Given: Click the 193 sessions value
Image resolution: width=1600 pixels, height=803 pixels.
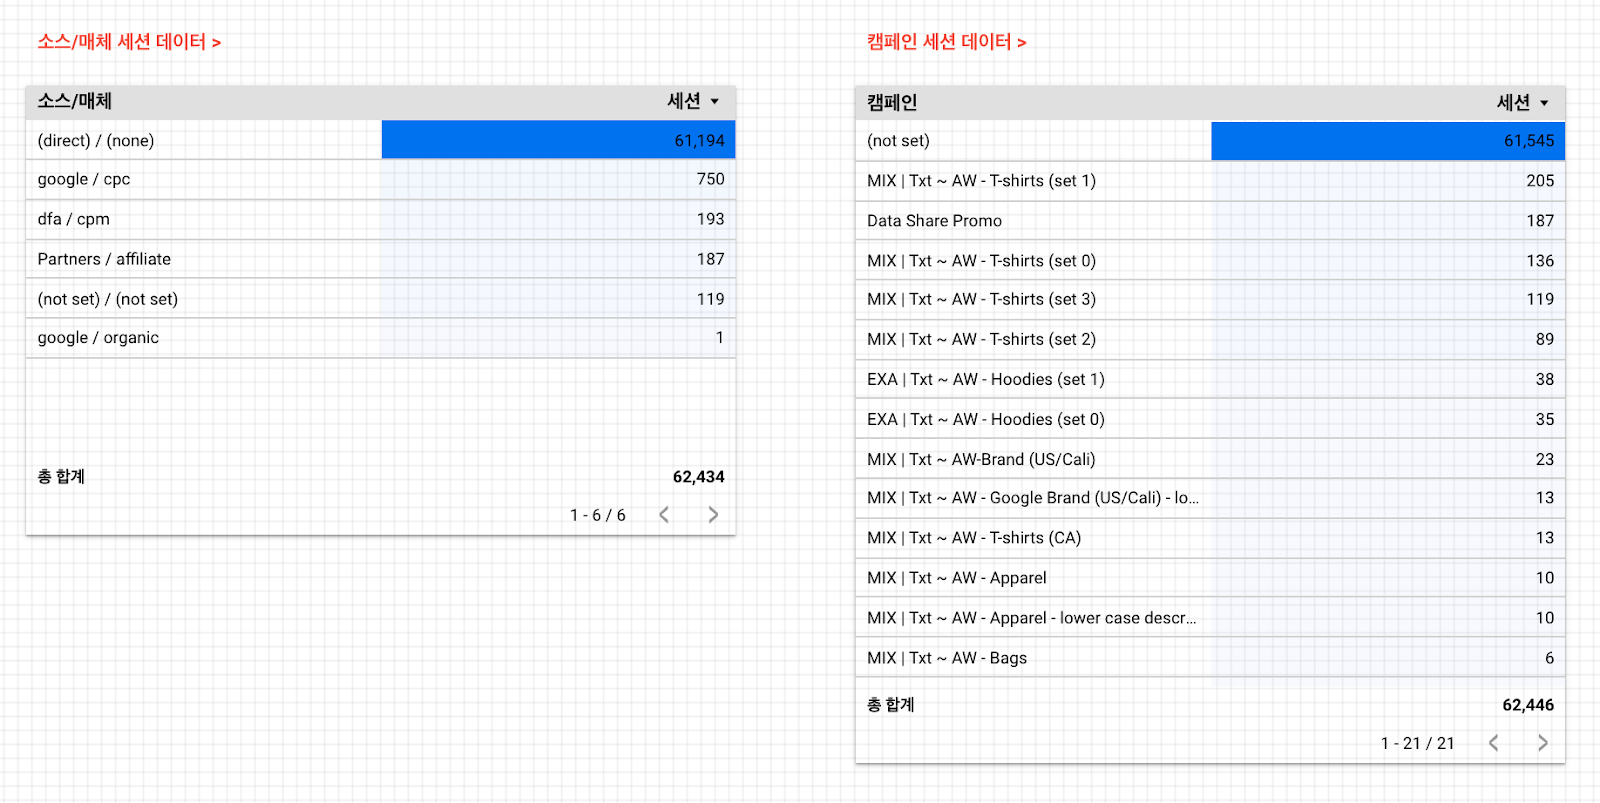Looking at the screenshot, I should coord(711,219).
